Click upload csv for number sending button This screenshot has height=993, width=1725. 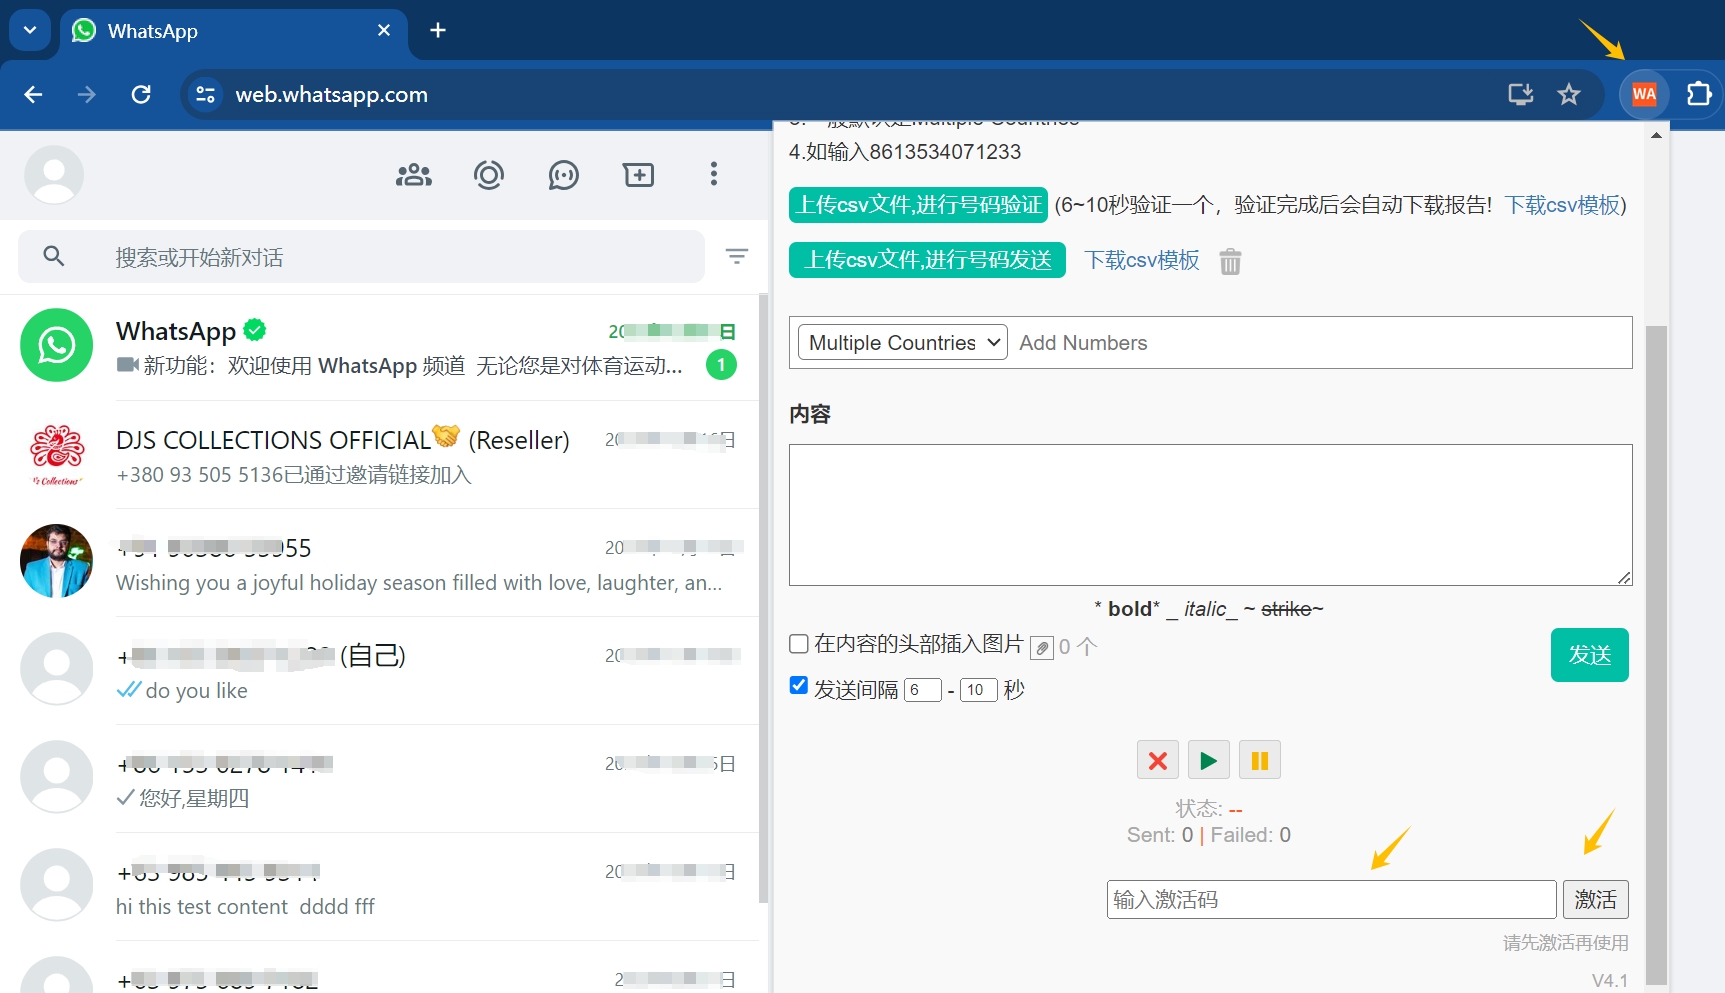(x=927, y=260)
